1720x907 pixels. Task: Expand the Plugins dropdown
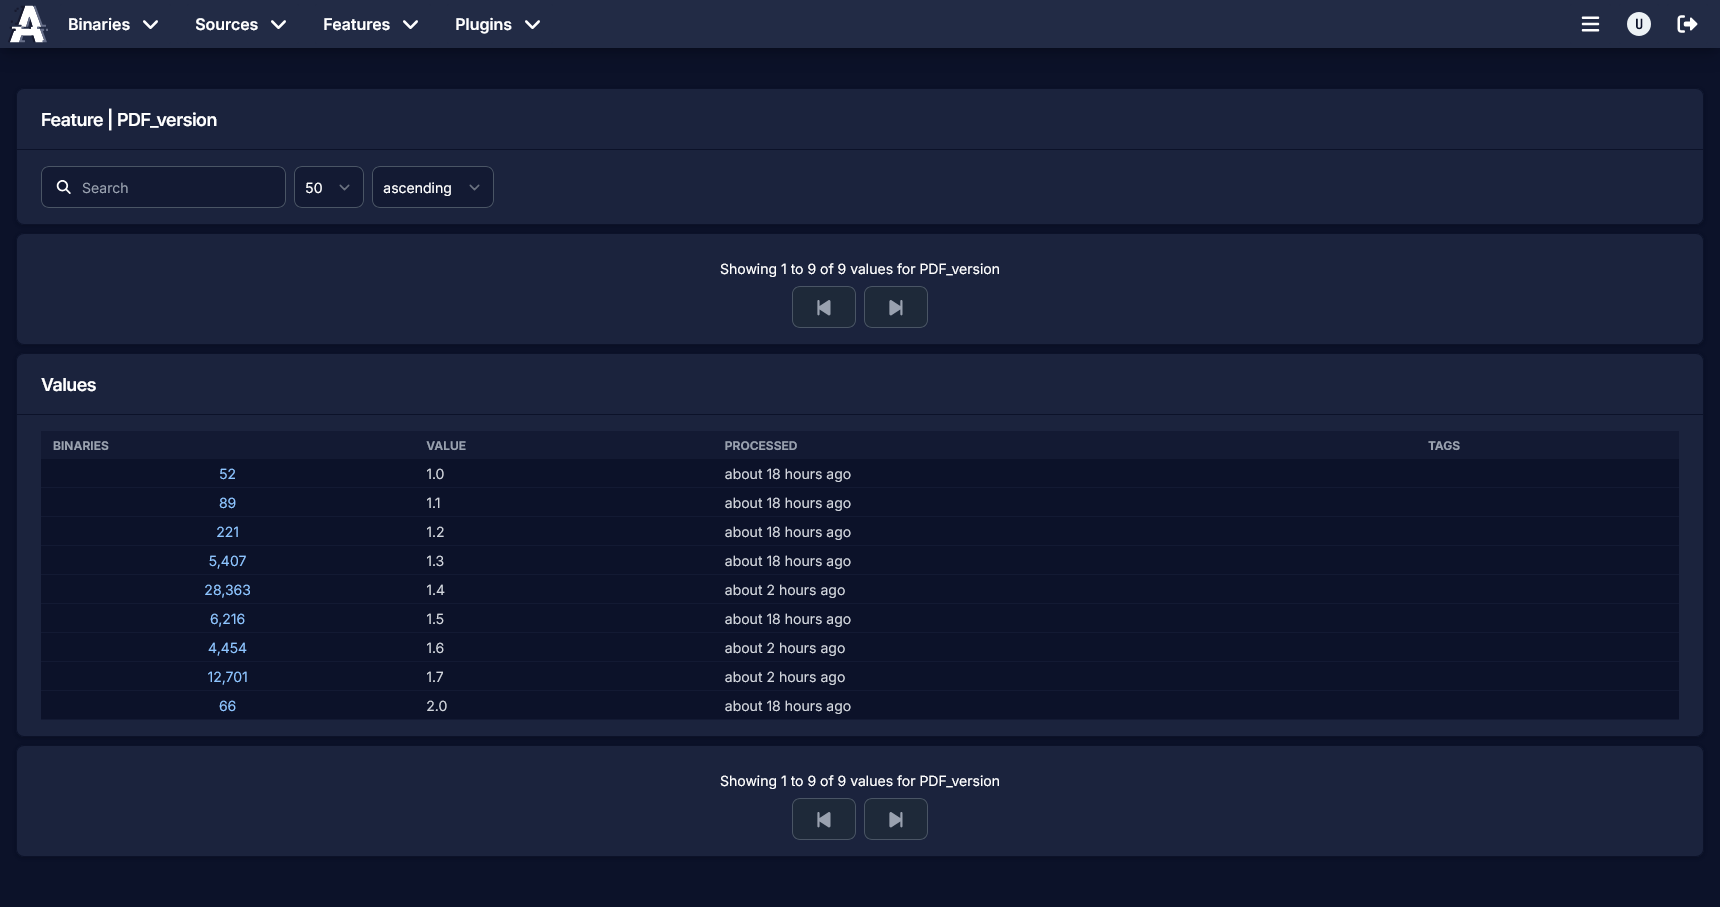496,24
